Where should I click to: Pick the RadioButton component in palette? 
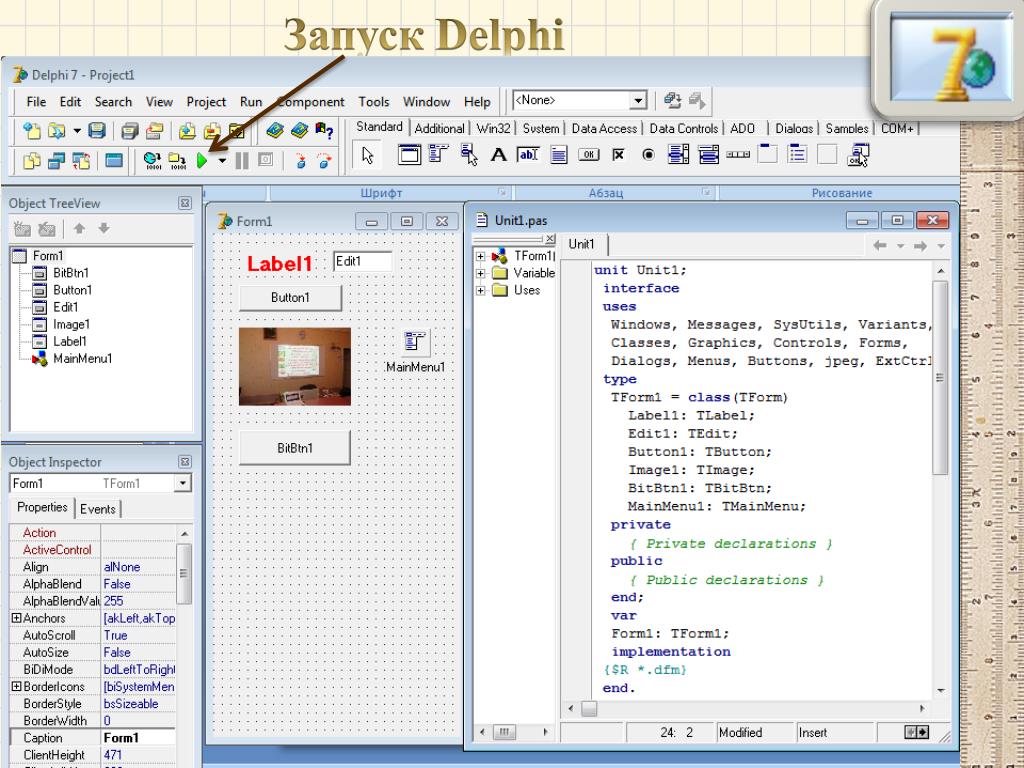click(x=648, y=155)
